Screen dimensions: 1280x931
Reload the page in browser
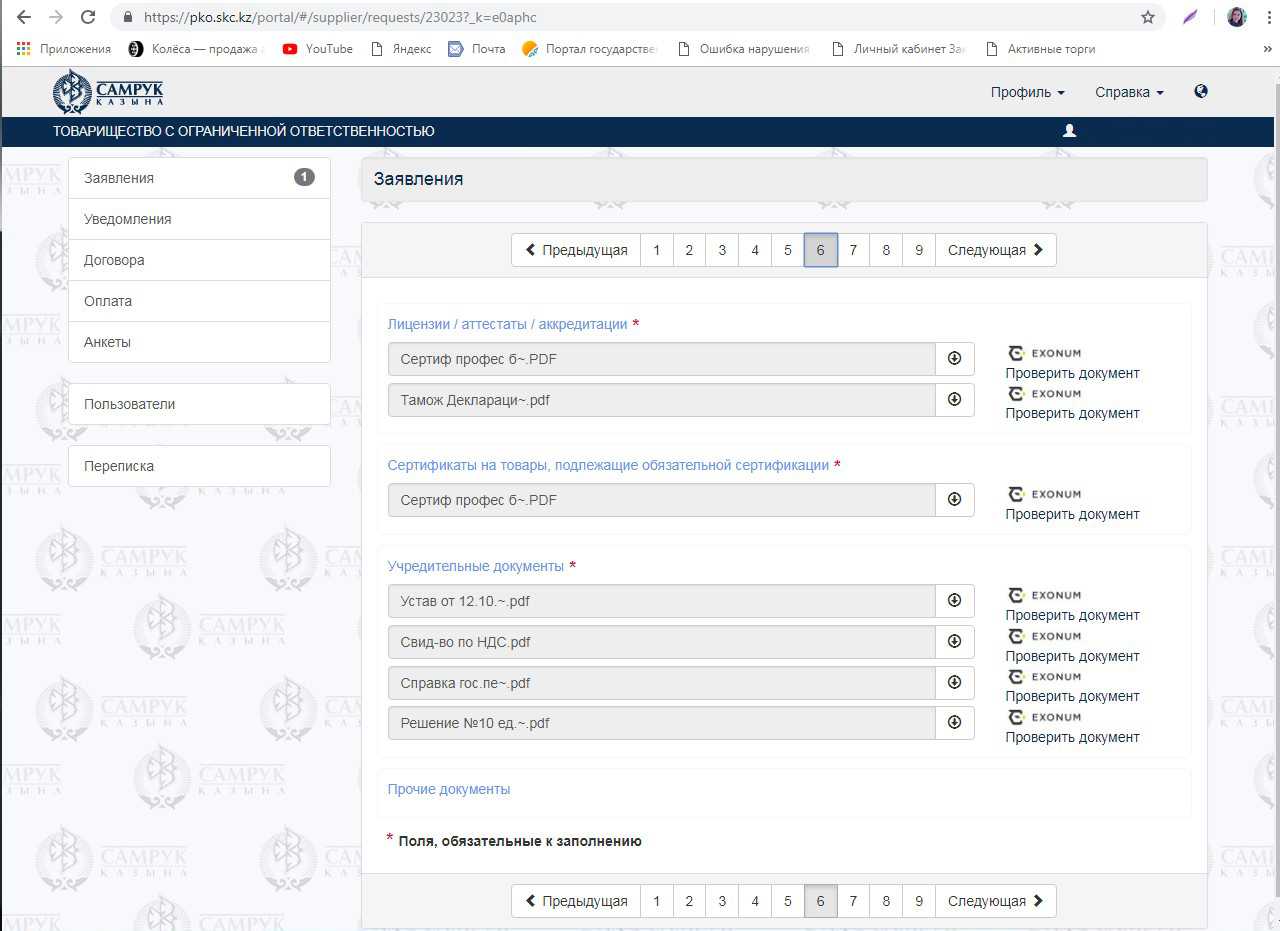coord(88,17)
